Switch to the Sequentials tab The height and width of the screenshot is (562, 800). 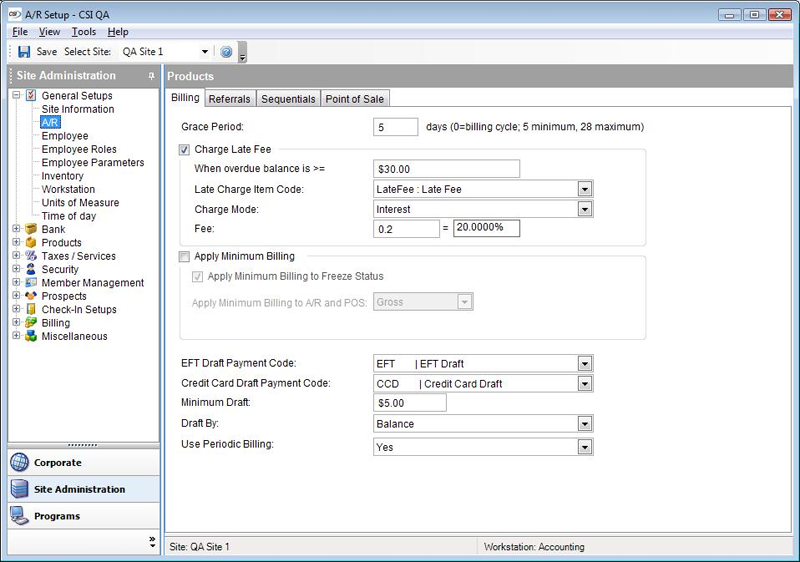pos(288,99)
